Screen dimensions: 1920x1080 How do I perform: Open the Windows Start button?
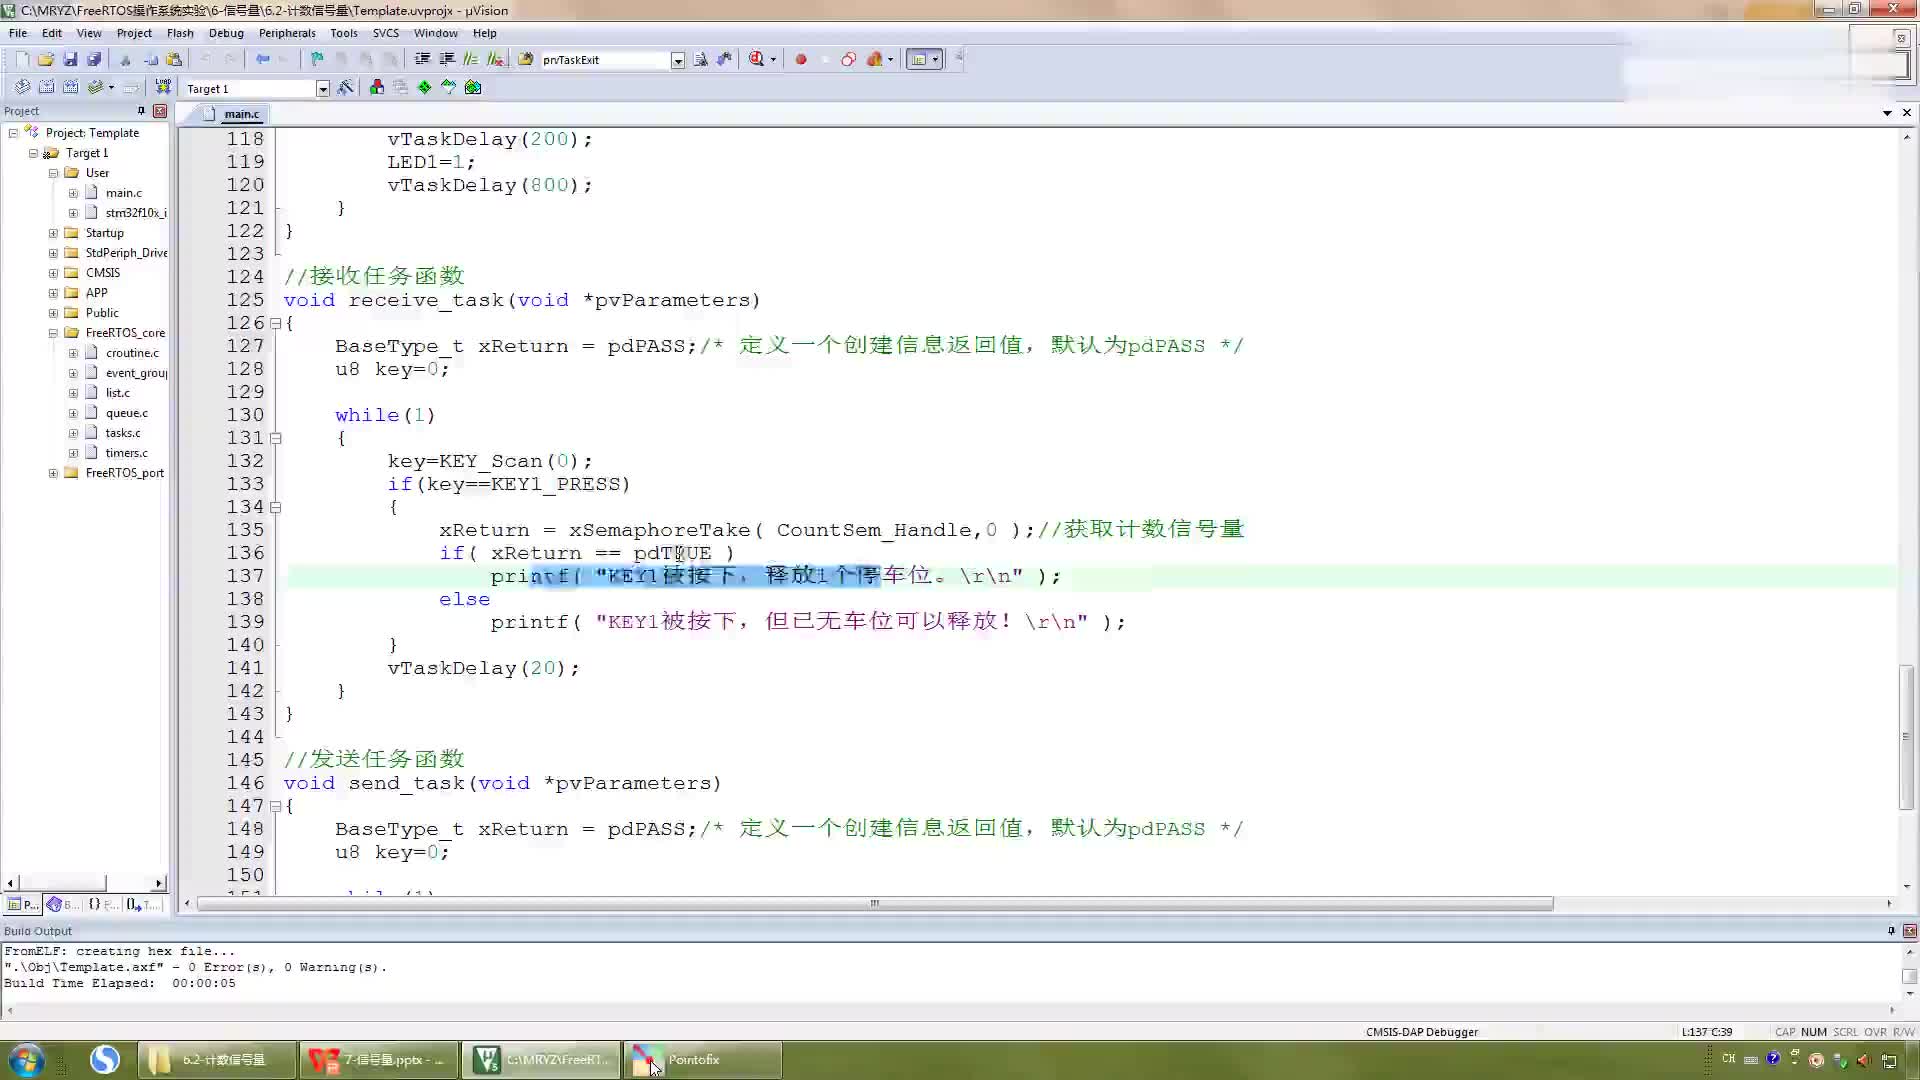[x=27, y=1060]
